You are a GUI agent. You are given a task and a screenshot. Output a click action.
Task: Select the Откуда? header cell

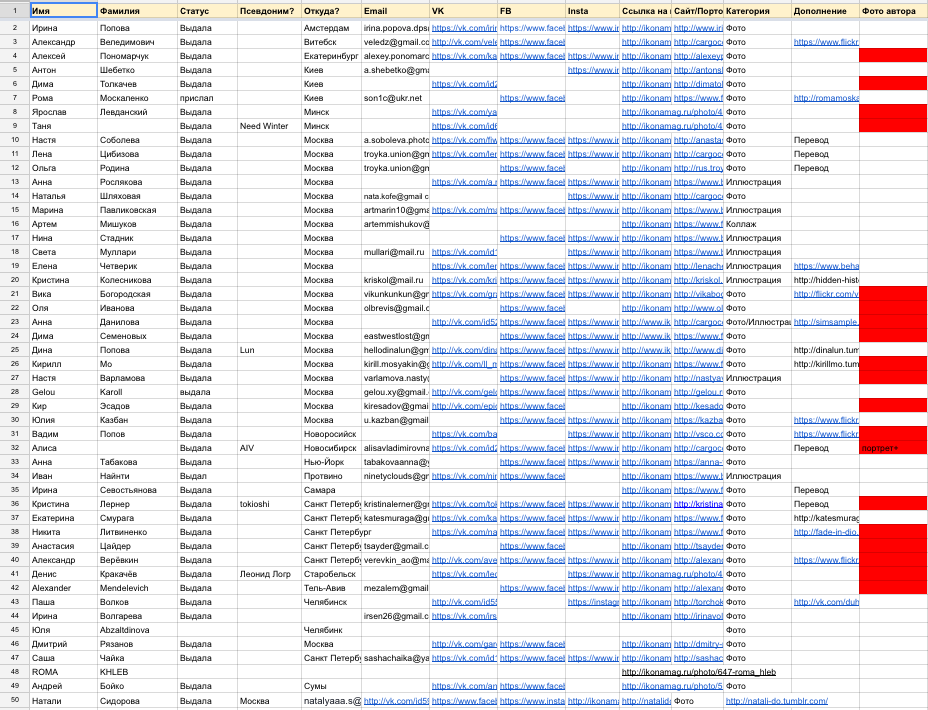click(331, 11)
